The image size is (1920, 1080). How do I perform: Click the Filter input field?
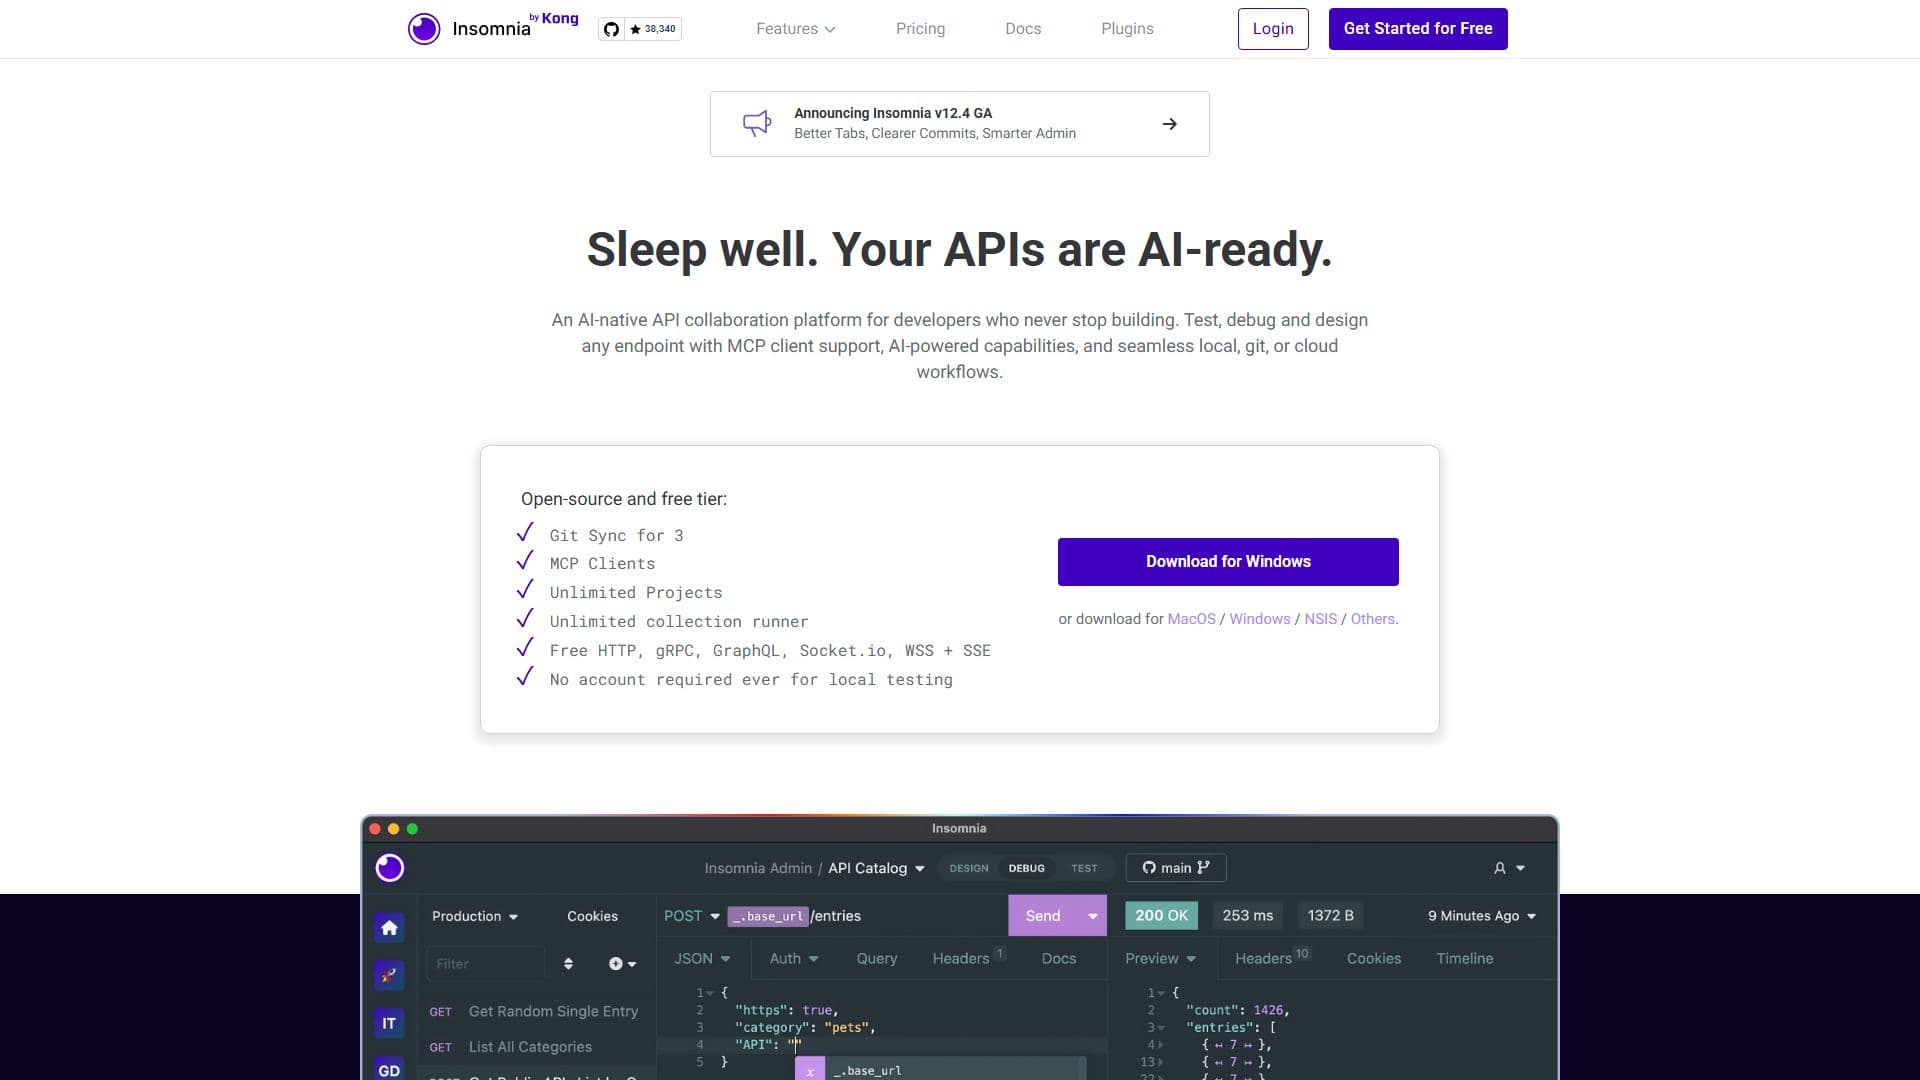point(486,963)
